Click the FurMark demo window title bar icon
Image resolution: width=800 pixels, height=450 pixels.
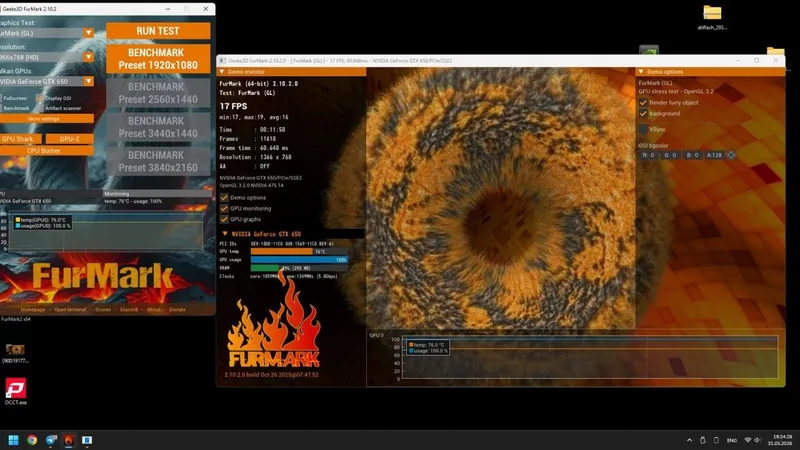[x=223, y=61]
